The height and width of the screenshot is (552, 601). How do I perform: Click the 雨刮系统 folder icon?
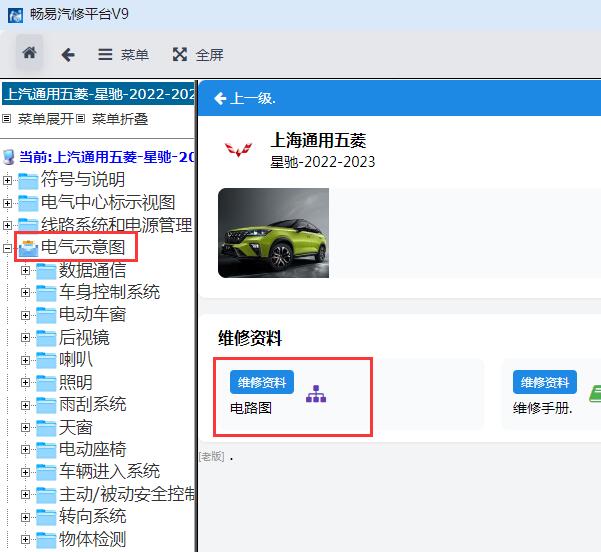pos(46,405)
